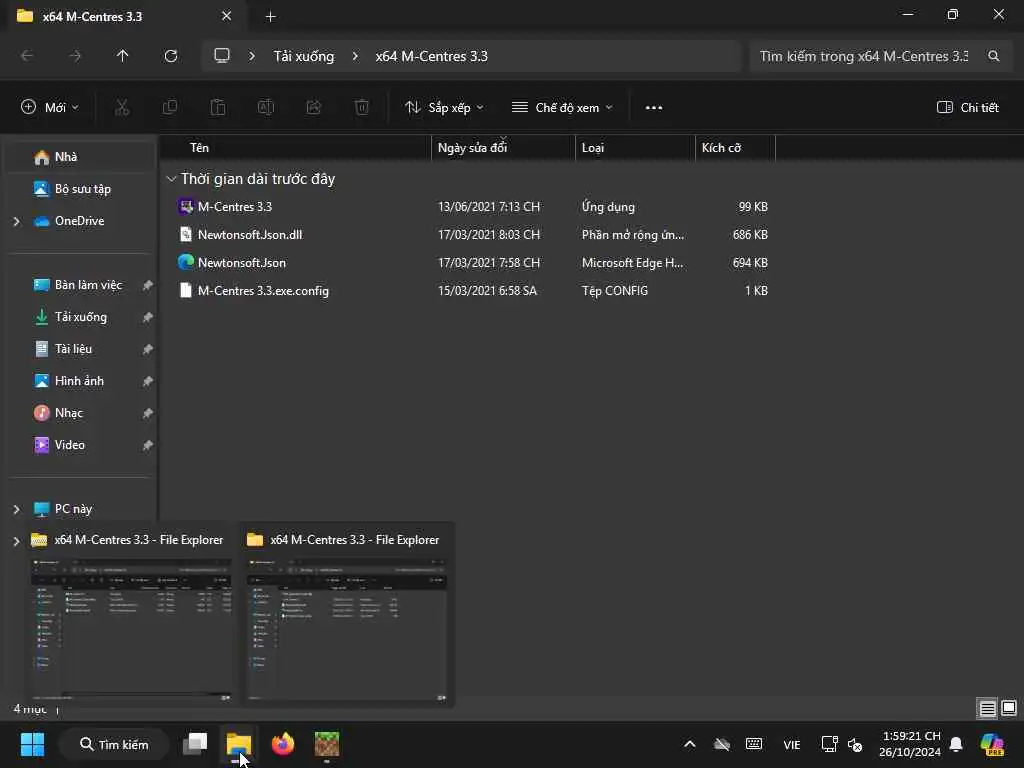Screen dimensions: 1024x768
Task: Switch to details list view icon in status bar
Action: coord(987,708)
